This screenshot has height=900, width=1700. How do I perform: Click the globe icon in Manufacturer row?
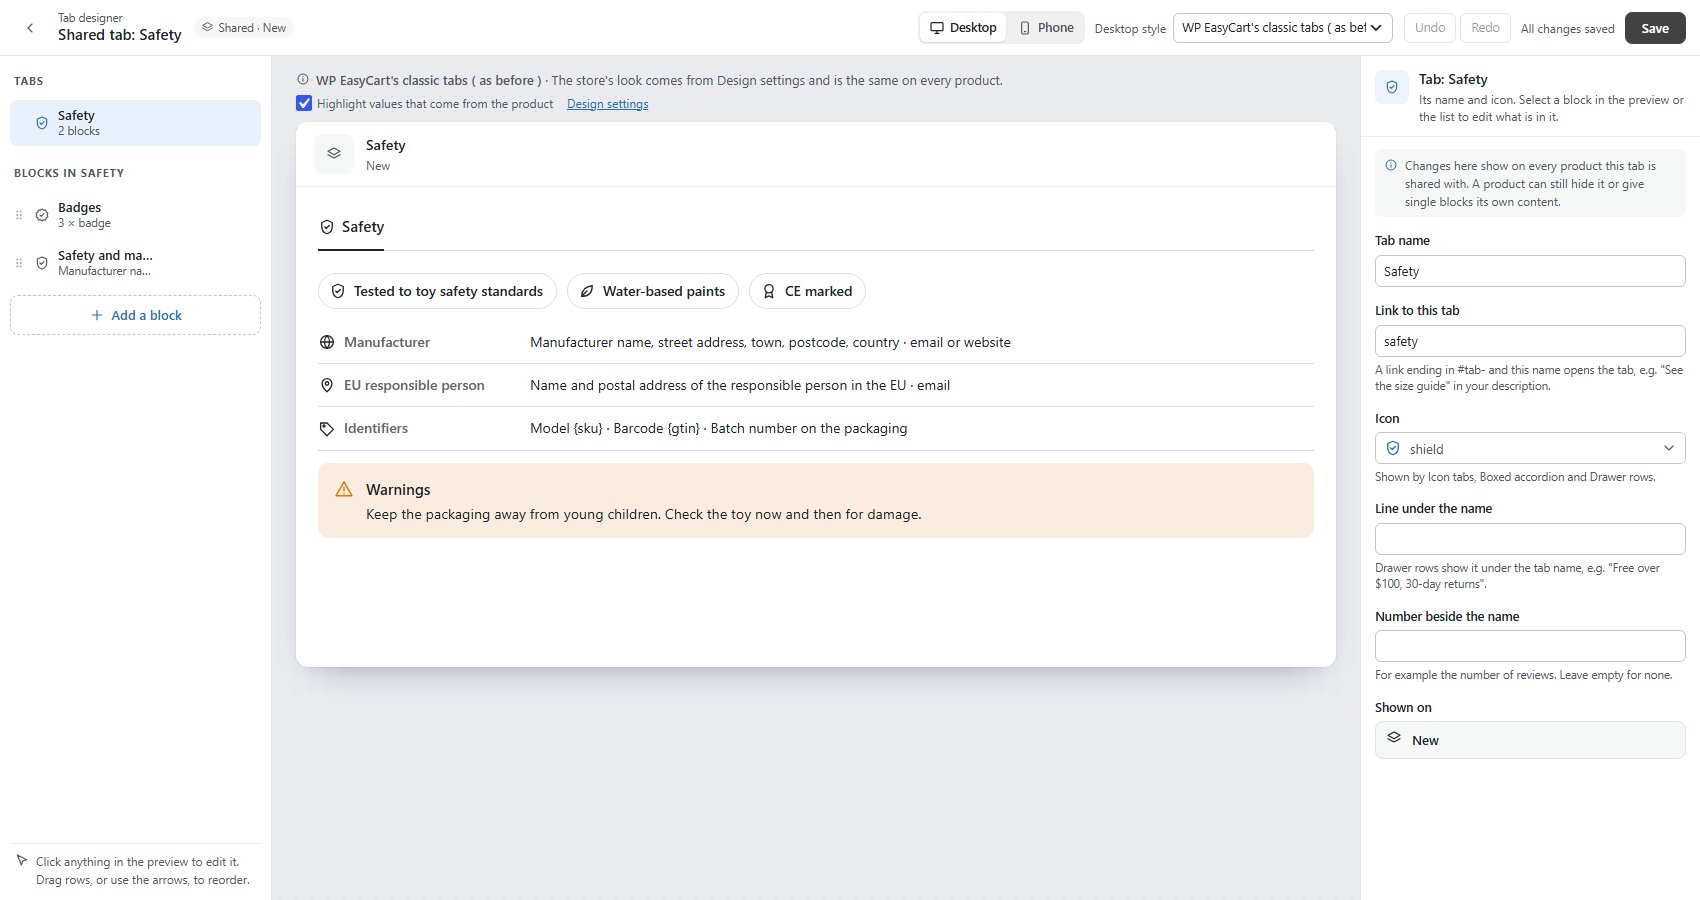pos(327,342)
